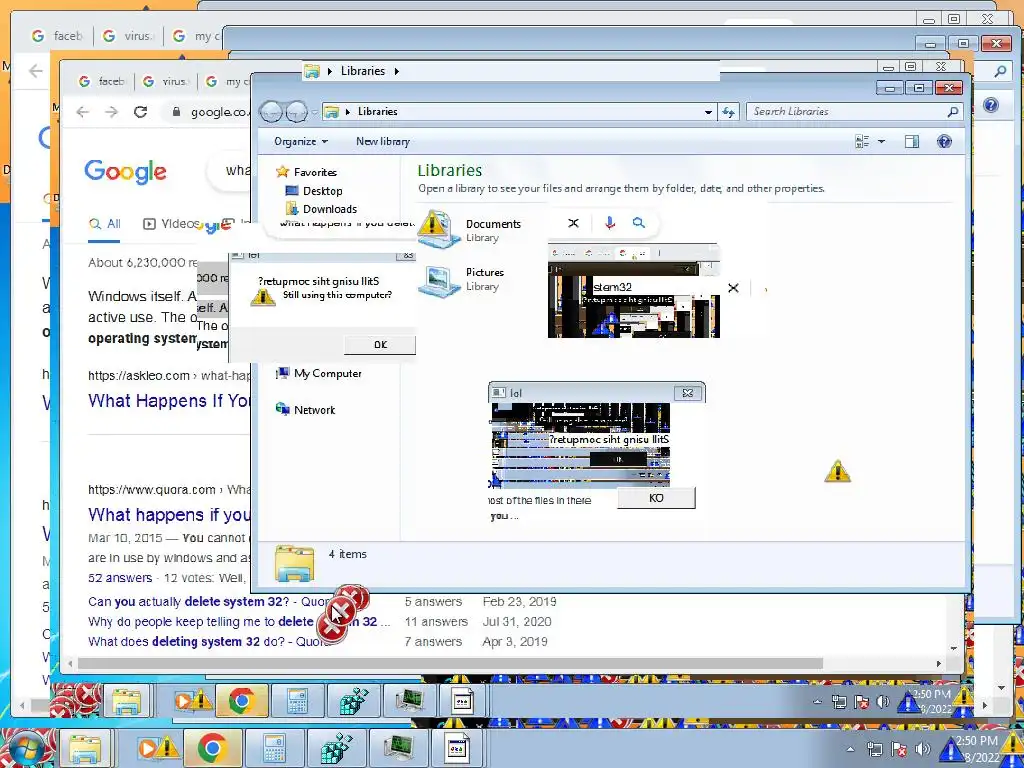
Task: Open Calculator from the bottom taskbar
Action: [273, 748]
